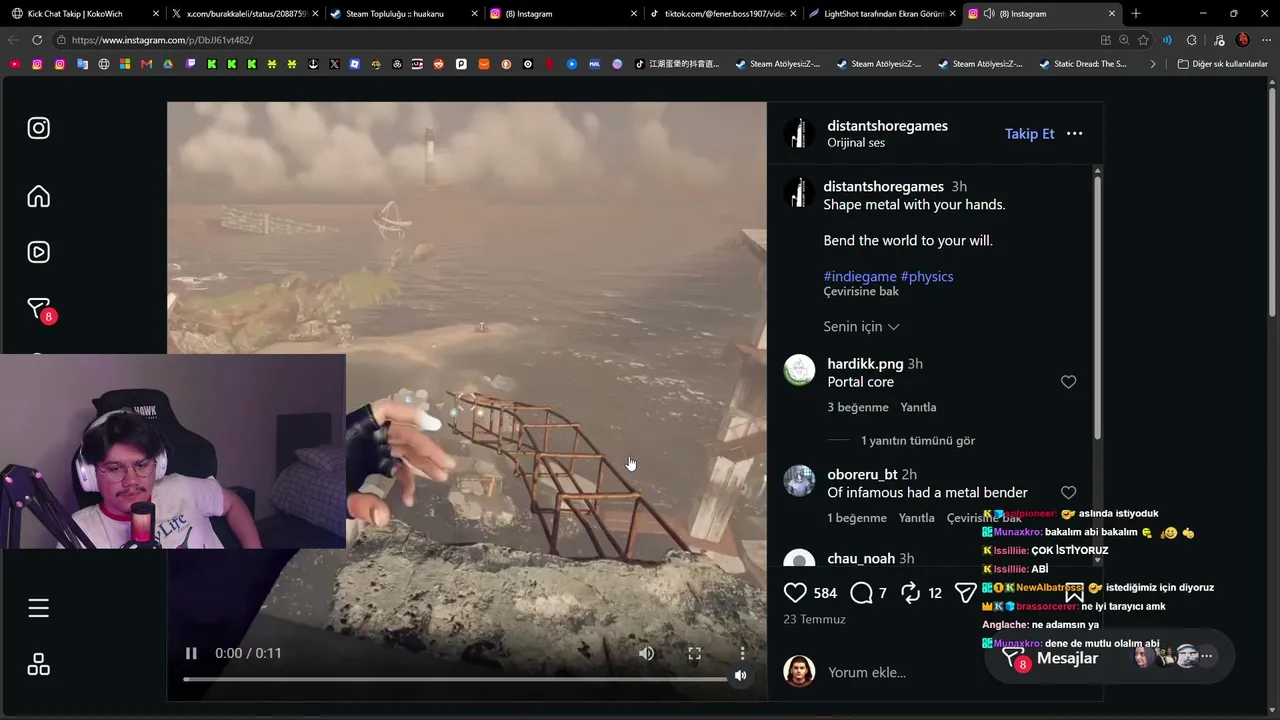This screenshot has height=720, width=1280.
Task: Open the post's three-dot options menu
Action: tap(1074, 134)
